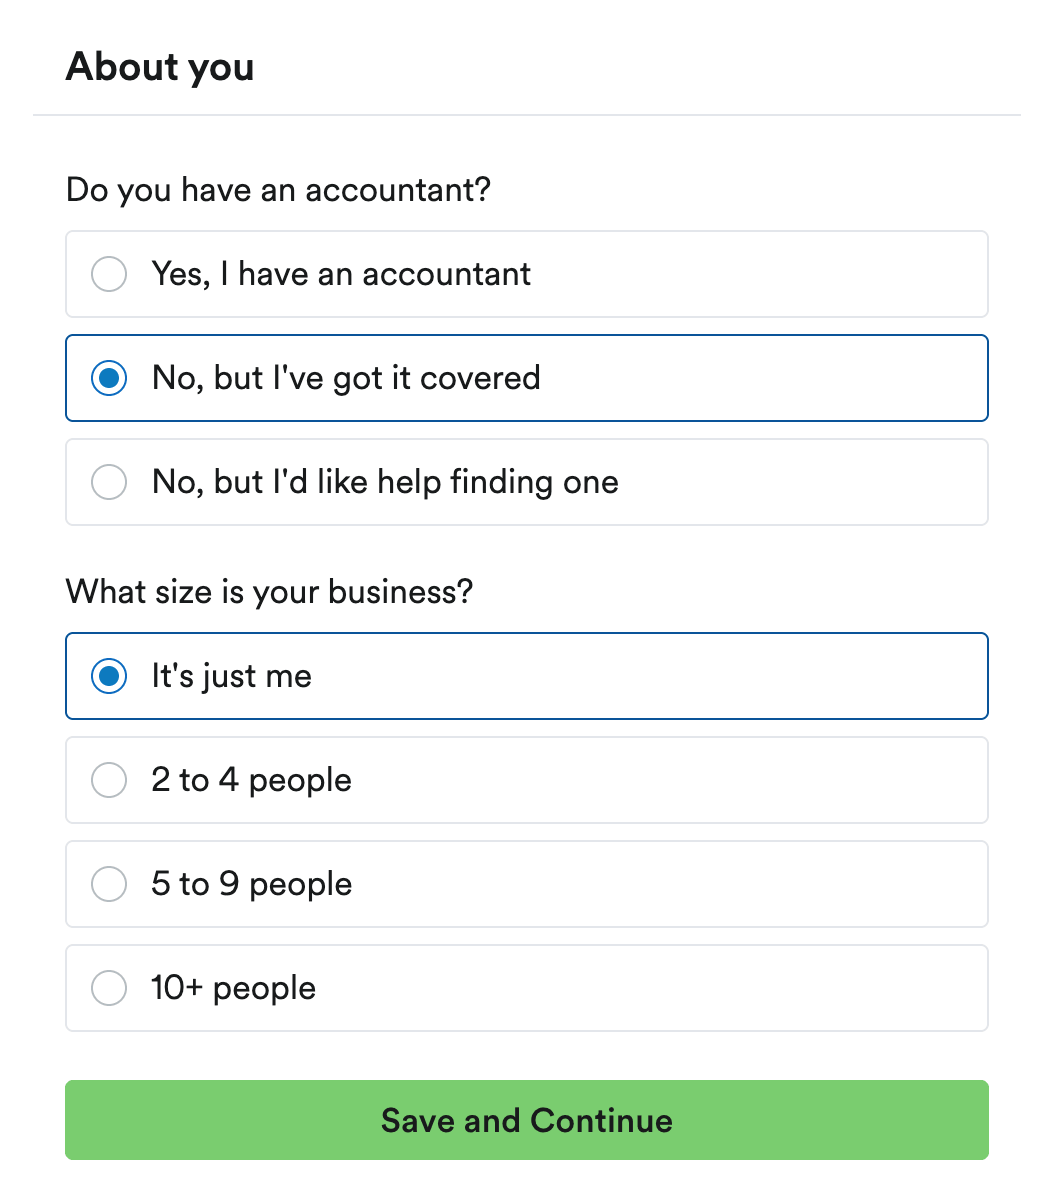Click 'No, but I'd like help finding one' text
1050x1198 pixels.
[x=385, y=482]
